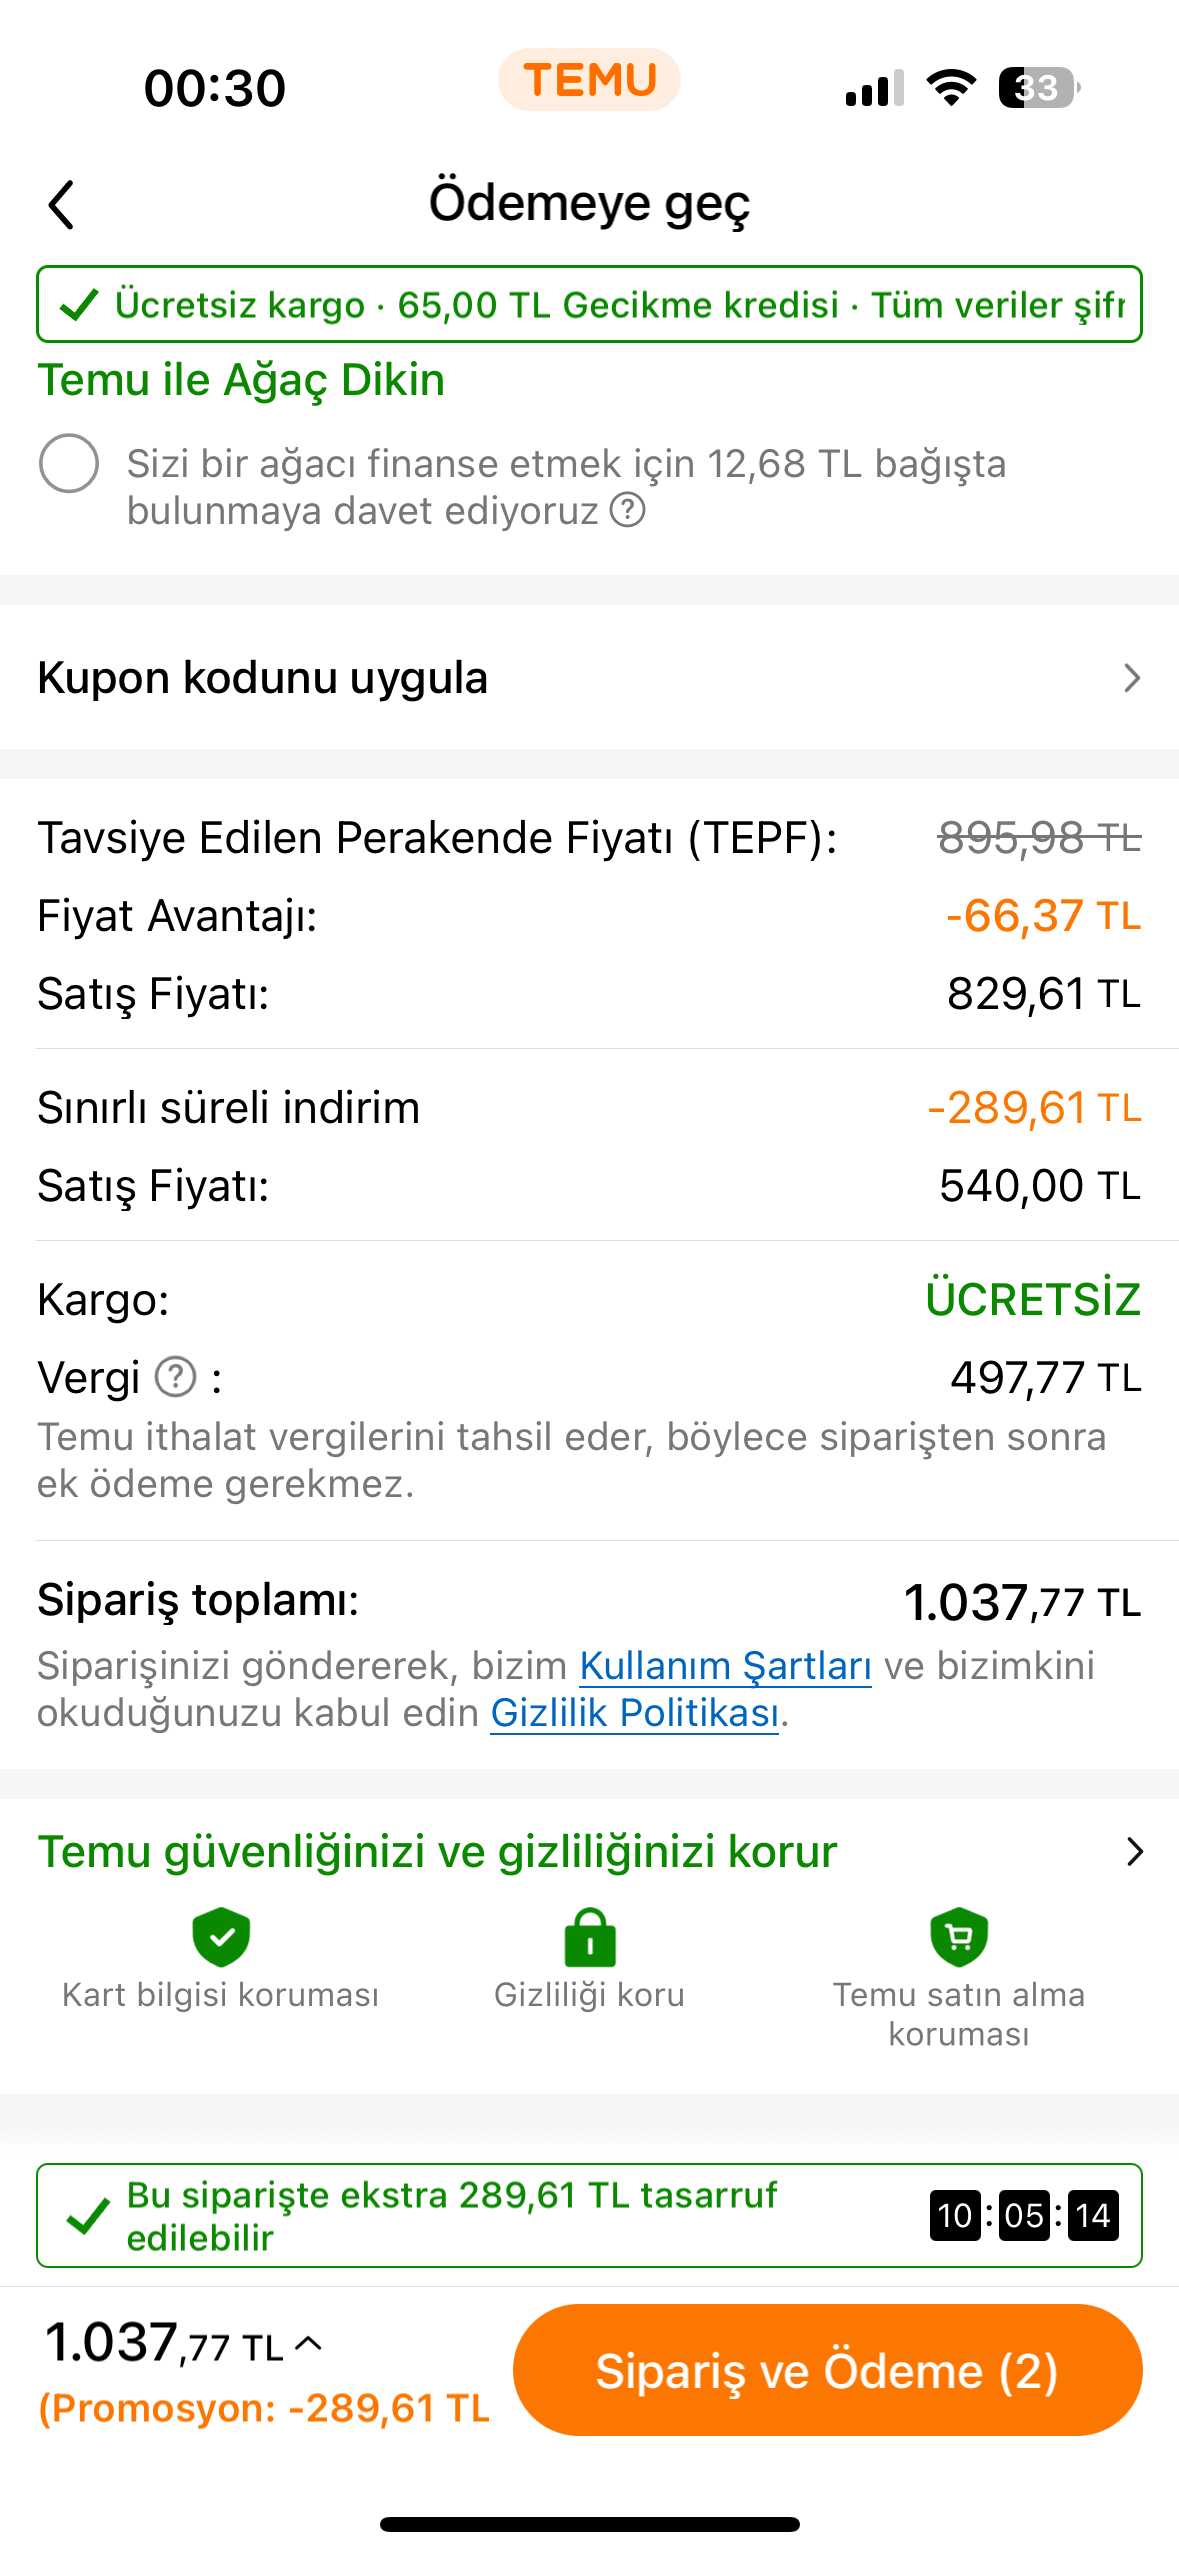The height and width of the screenshot is (2556, 1179).
Task: Tap the tree donation help question icon
Action: point(628,510)
